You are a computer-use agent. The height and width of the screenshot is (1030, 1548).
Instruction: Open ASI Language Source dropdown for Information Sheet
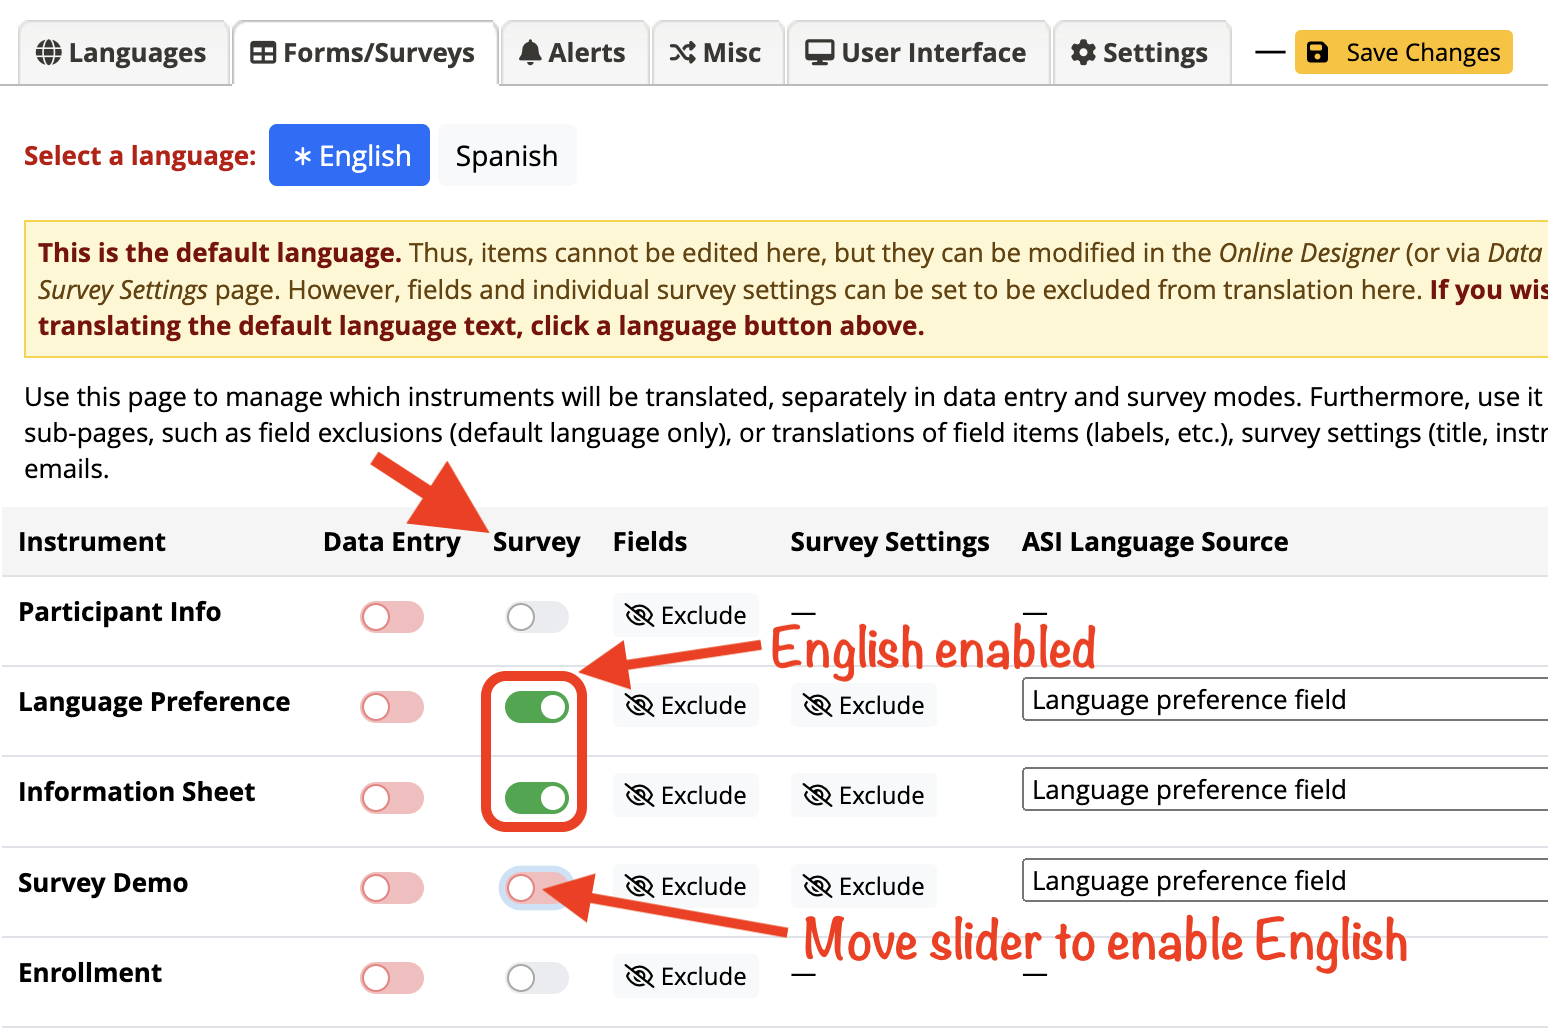coord(1285,789)
